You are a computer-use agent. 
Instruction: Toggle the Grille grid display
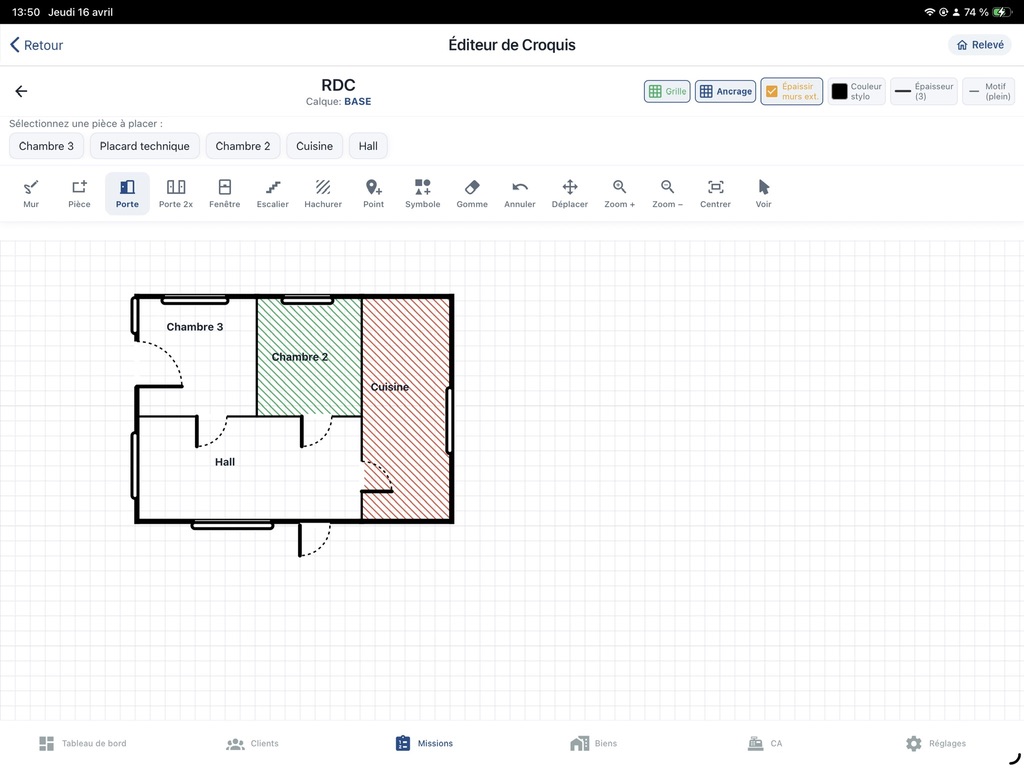[667, 92]
